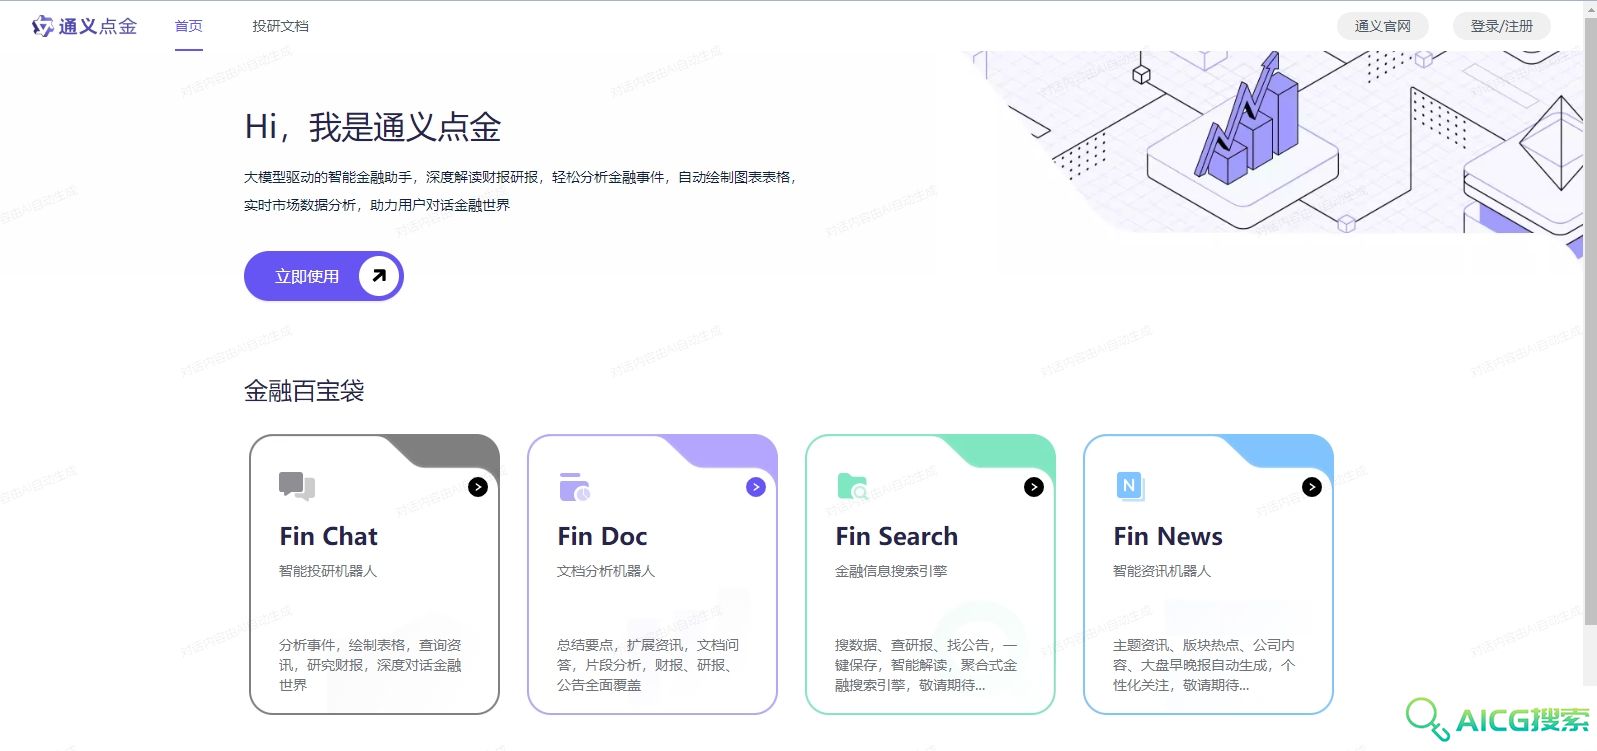The image size is (1597, 751).
Task: Click the Hi，我是通义点金 heading
Action: 373,127
